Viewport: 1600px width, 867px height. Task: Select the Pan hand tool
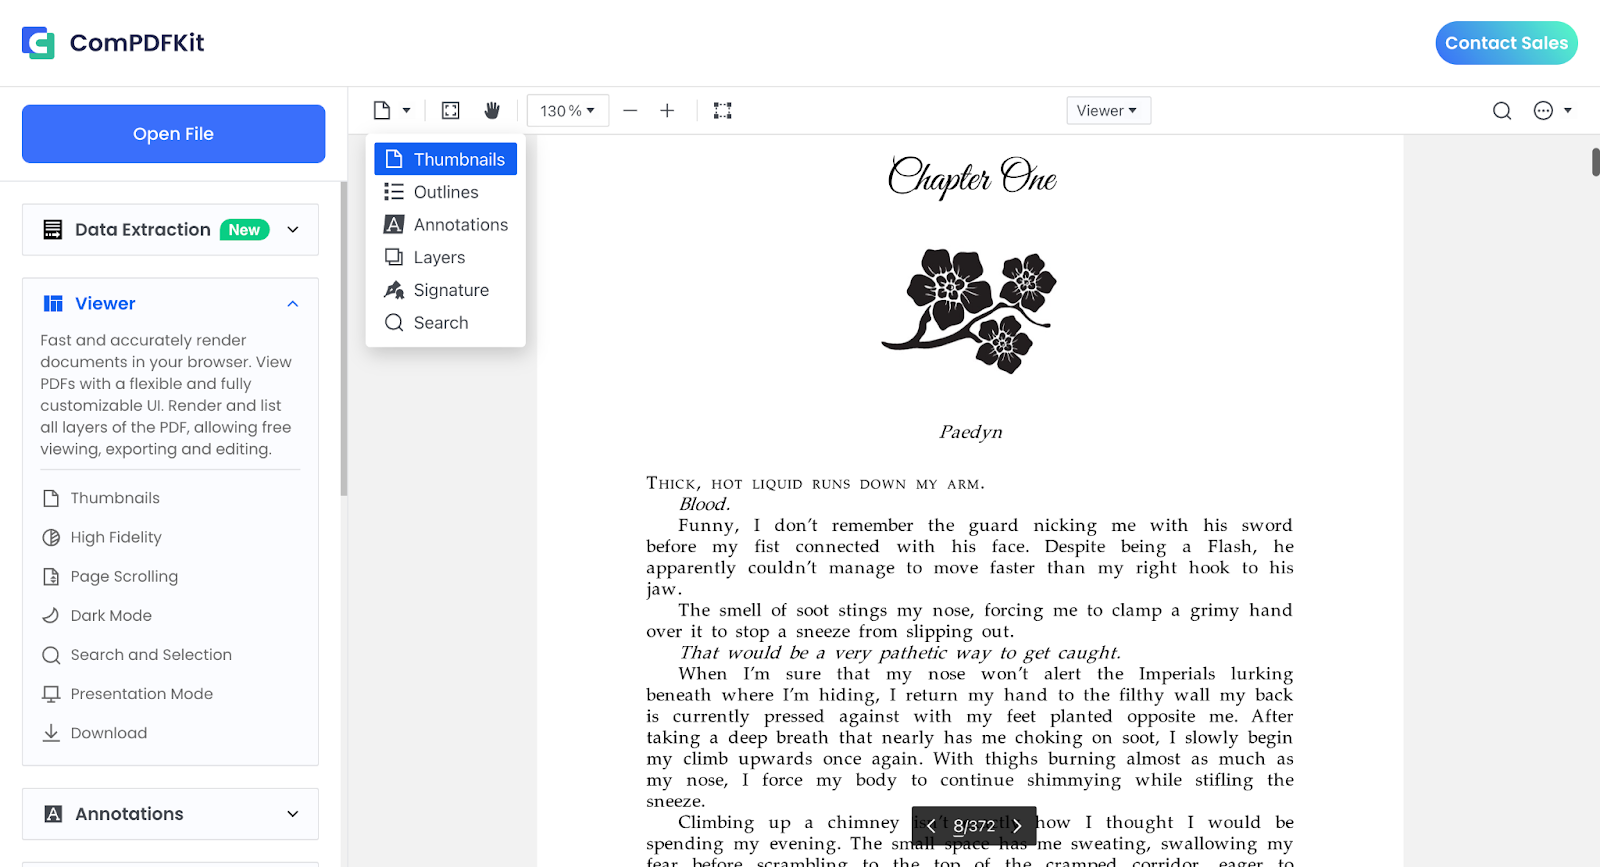492,111
